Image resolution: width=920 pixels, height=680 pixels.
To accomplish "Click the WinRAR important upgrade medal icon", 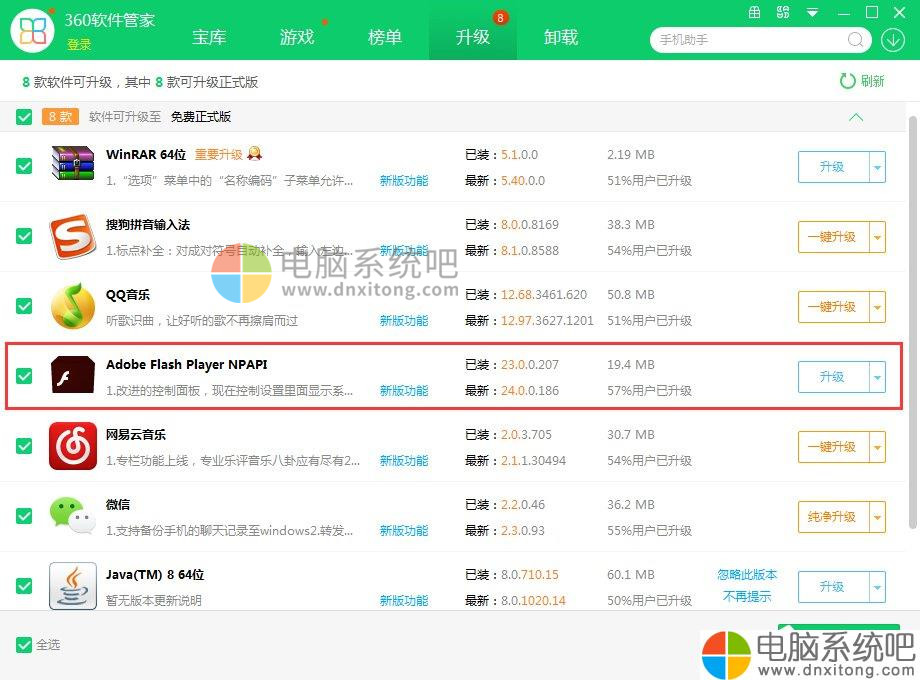I will 255,153.
